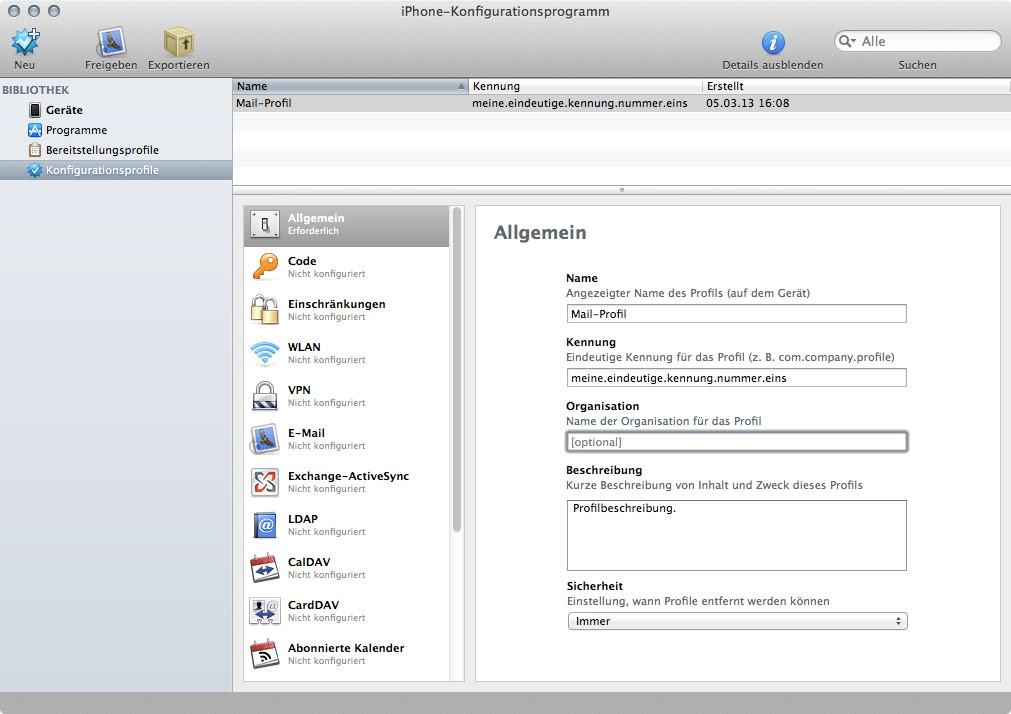Image resolution: width=1011 pixels, height=714 pixels.
Task: Click the split pane divider handle
Action: (x=622, y=190)
